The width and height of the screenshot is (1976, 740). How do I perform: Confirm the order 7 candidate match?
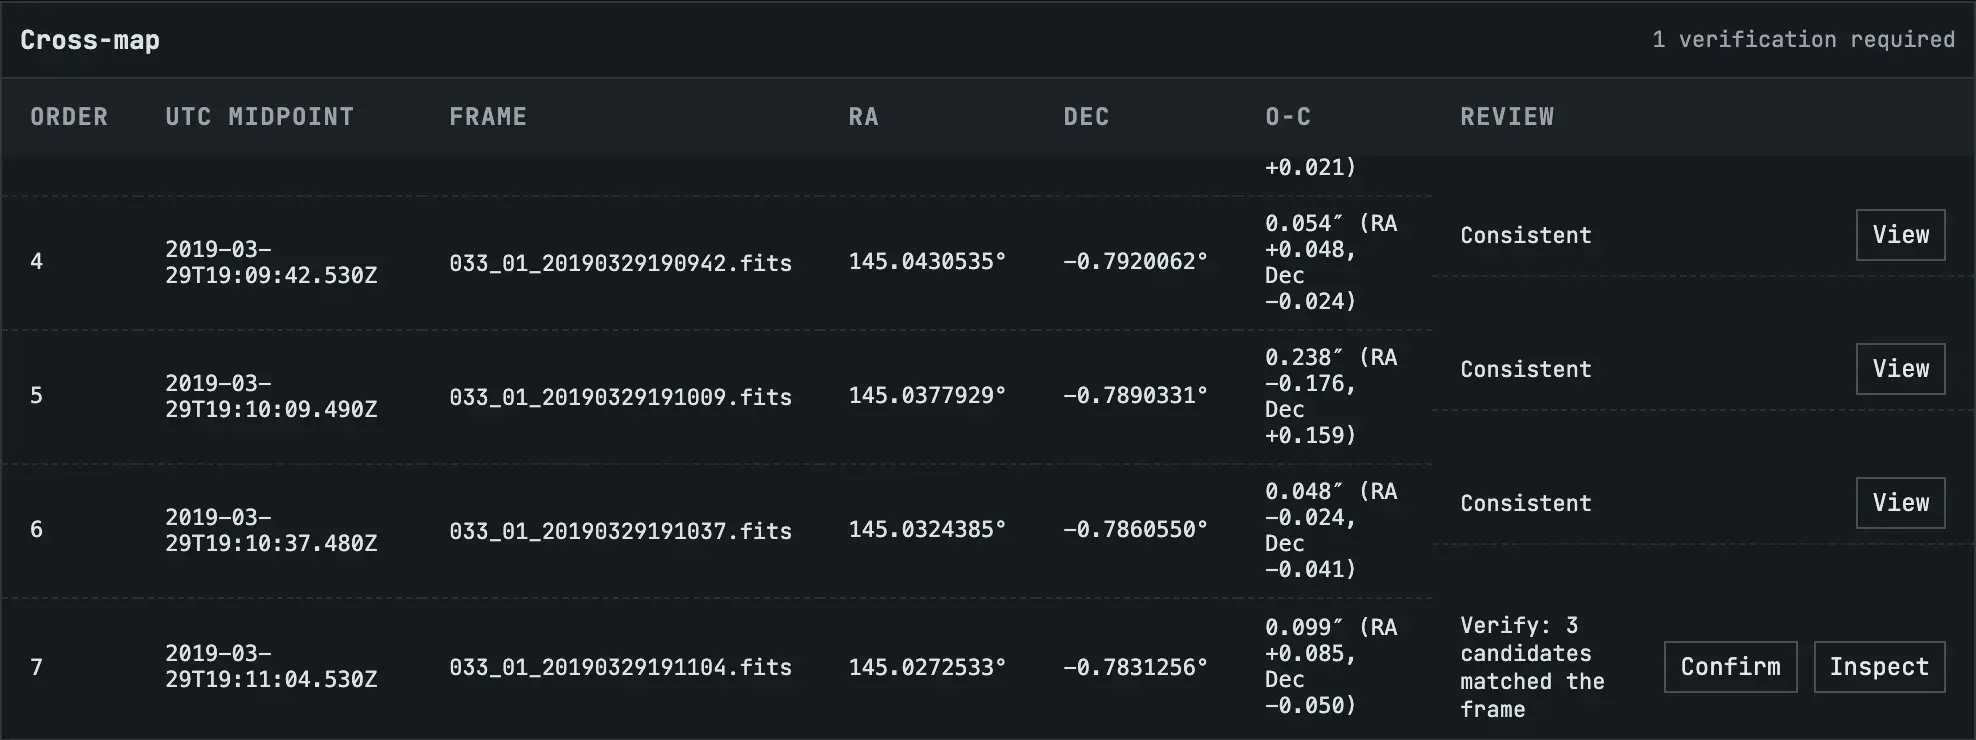click(x=1730, y=667)
